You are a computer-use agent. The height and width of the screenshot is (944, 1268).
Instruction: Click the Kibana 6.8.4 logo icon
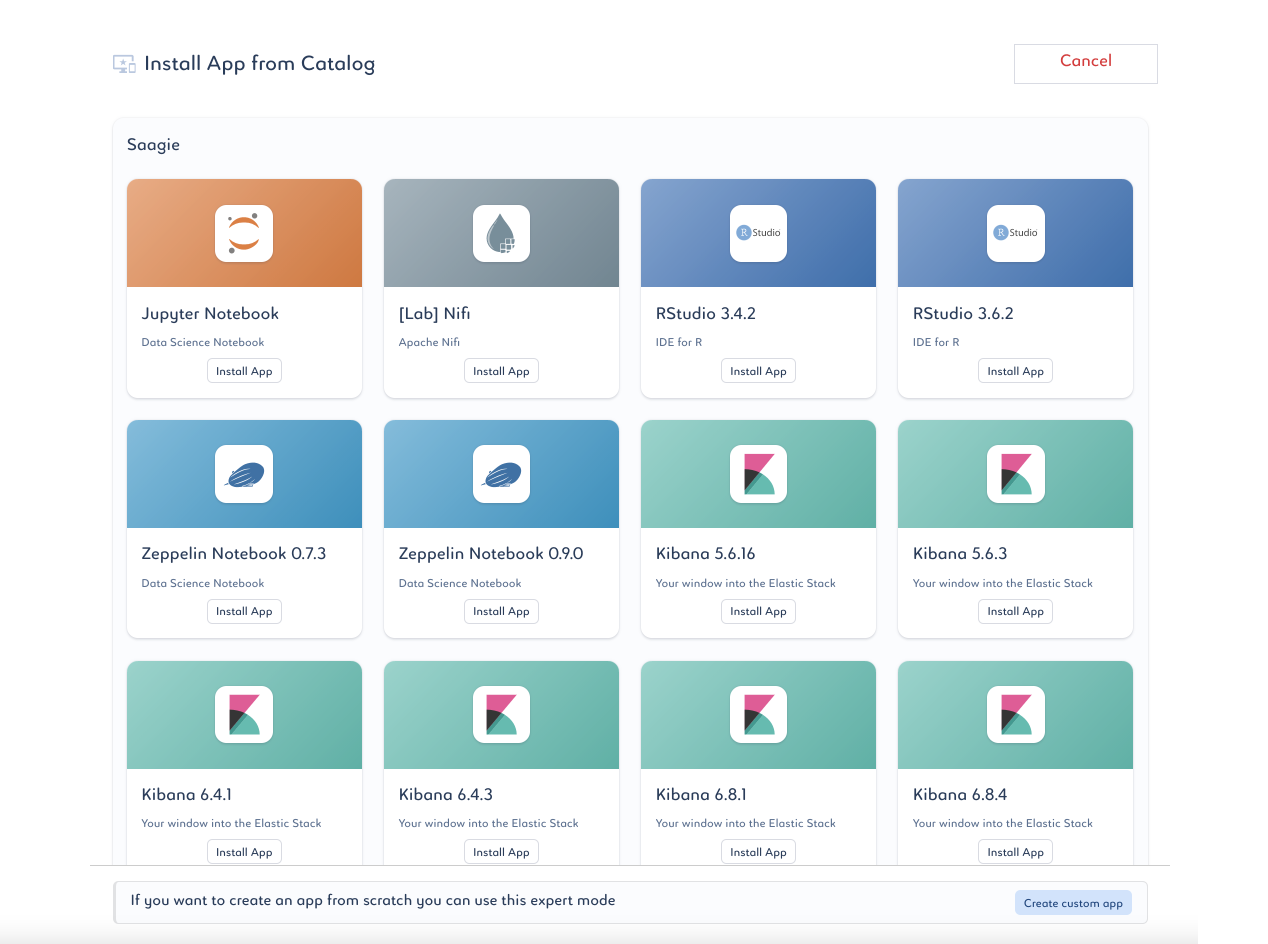[x=1015, y=714]
